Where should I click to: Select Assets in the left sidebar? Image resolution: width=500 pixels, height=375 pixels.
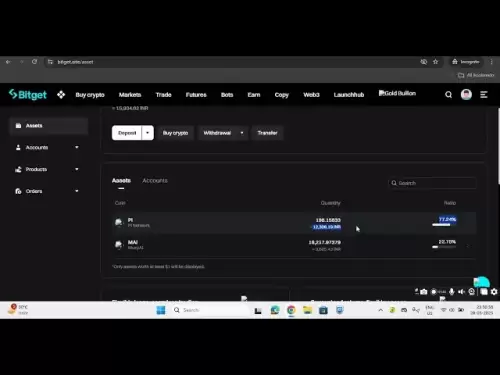(48, 126)
